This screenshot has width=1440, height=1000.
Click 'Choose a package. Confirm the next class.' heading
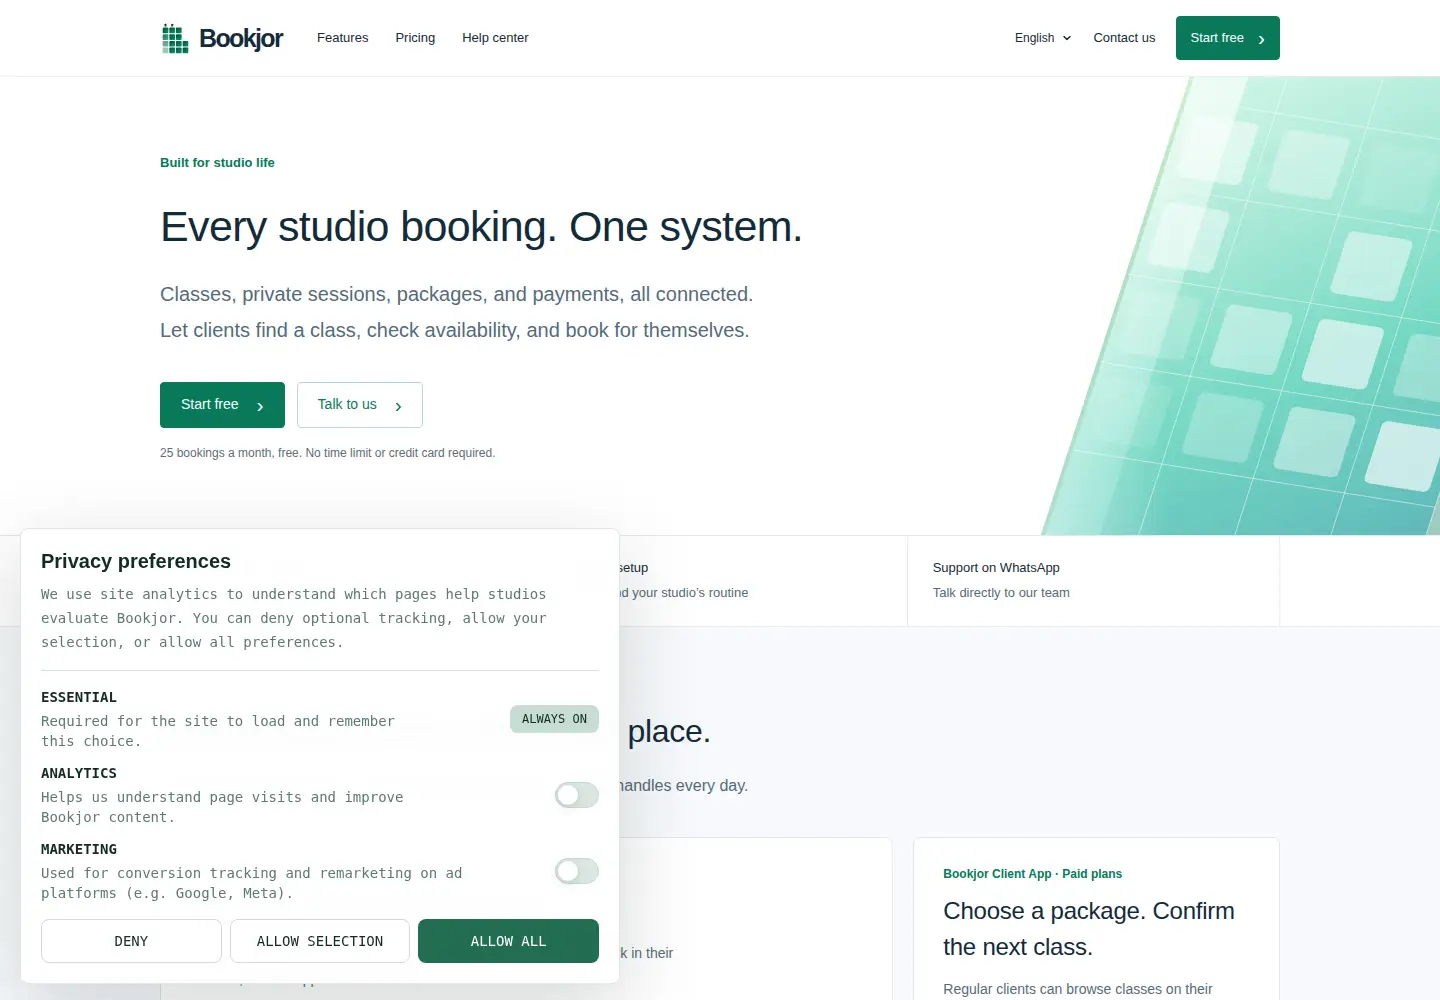(1089, 929)
